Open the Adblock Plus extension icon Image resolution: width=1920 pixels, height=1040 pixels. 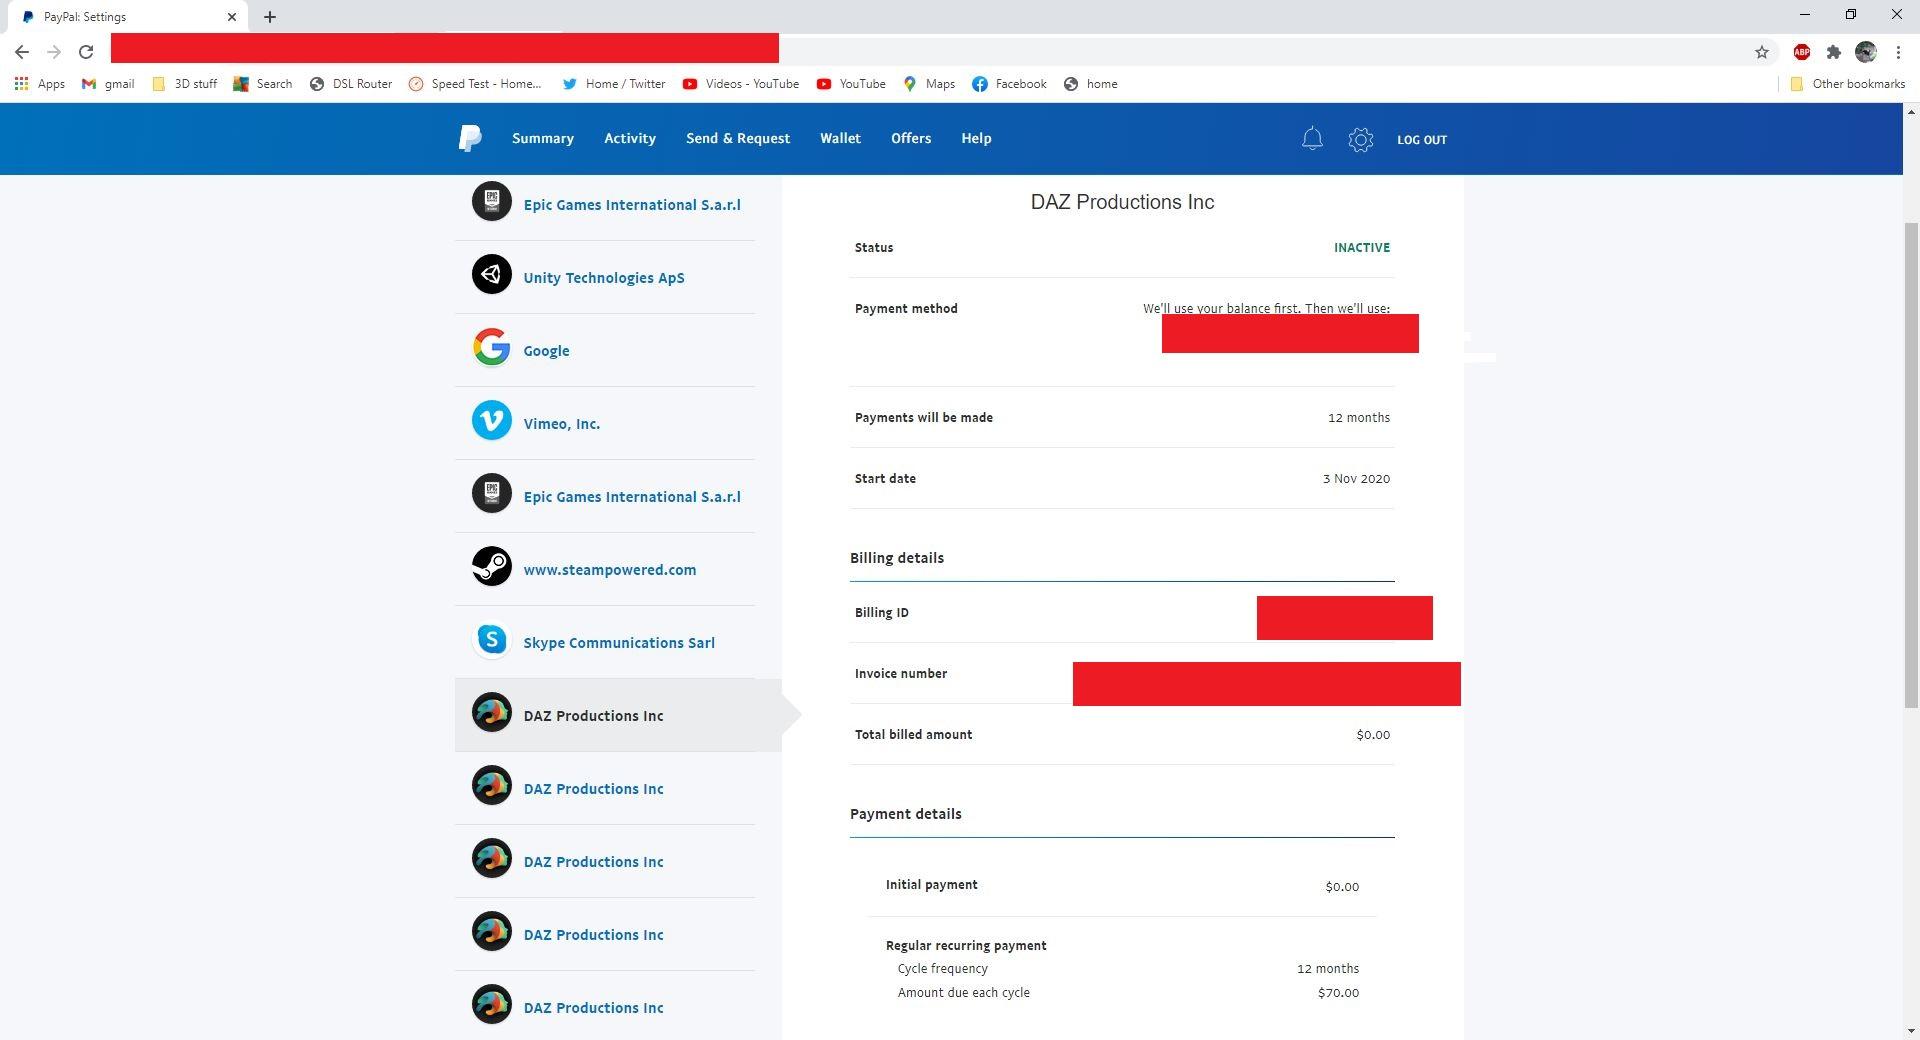(x=1801, y=52)
